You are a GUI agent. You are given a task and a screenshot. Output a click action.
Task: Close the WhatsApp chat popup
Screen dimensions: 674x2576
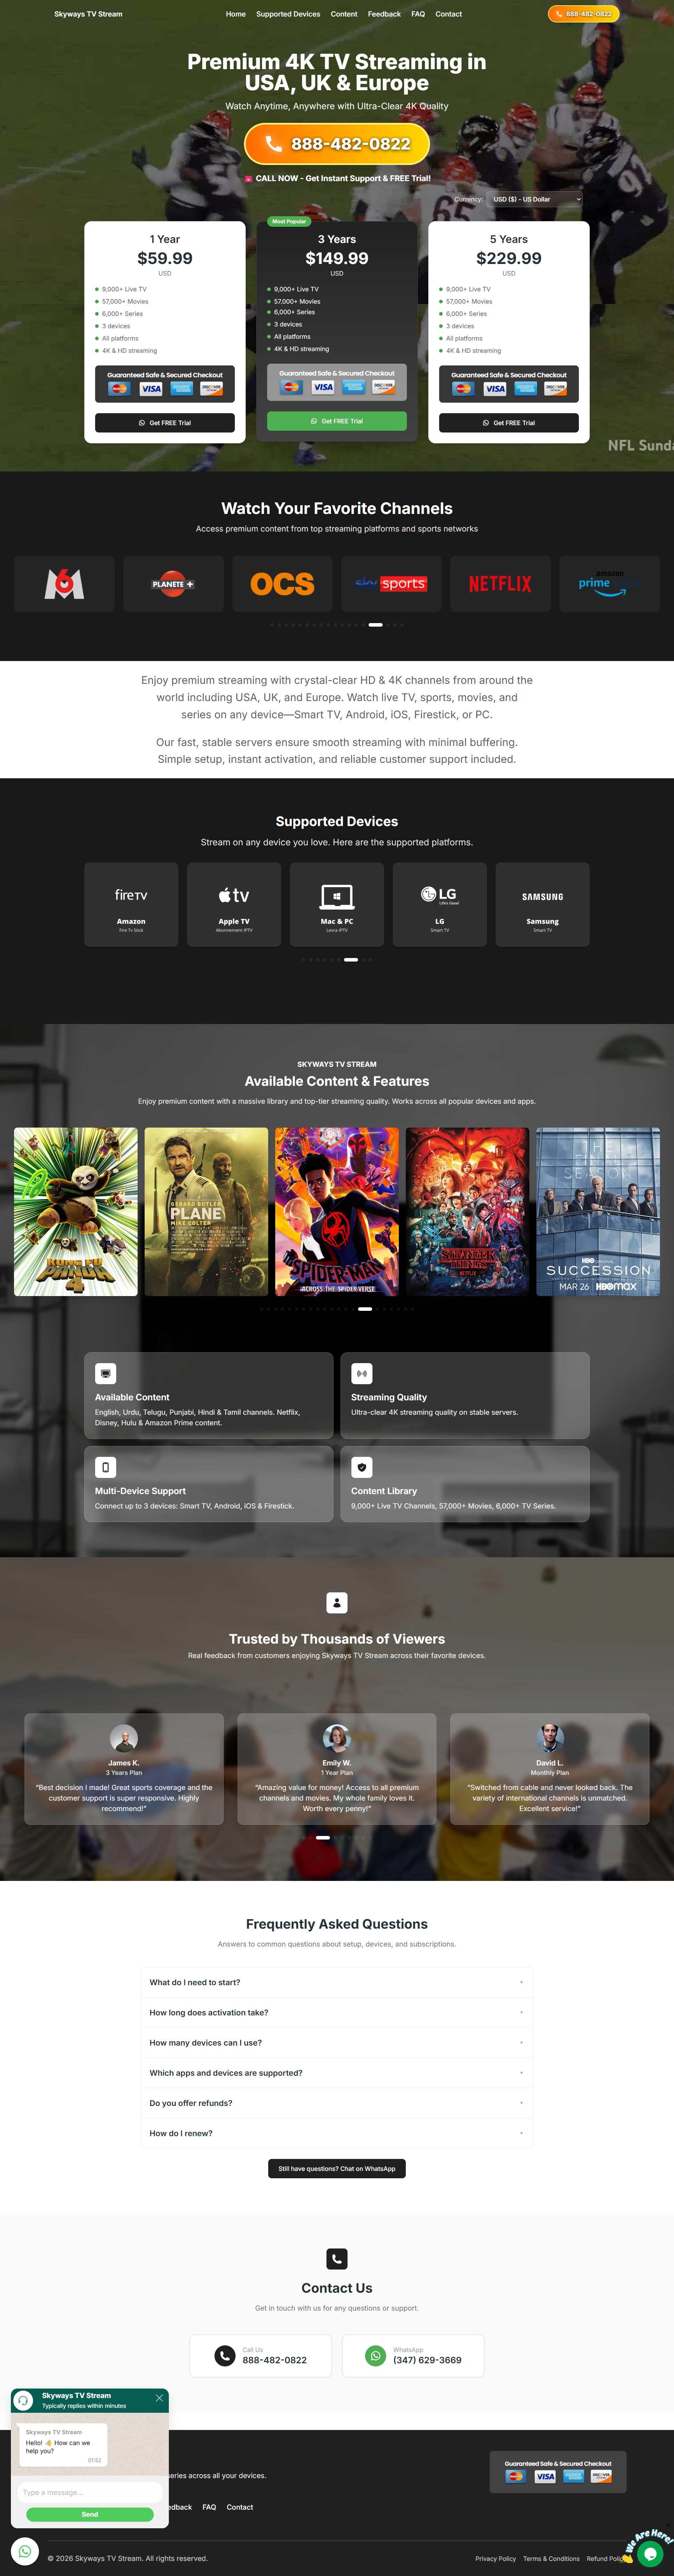tap(159, 2398)
